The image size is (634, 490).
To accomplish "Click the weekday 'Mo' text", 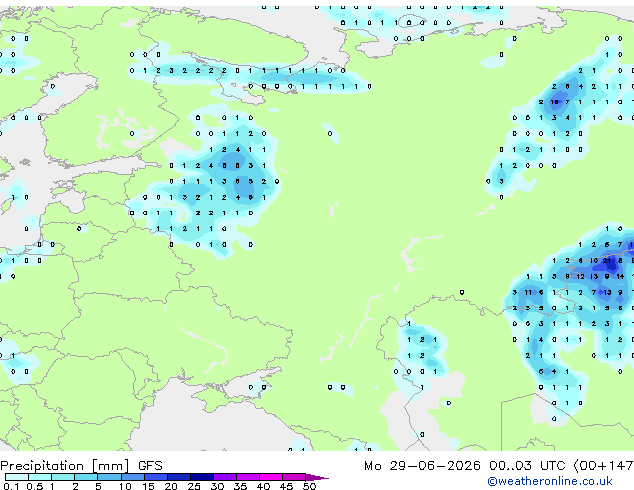I will (x=372, y=466).
